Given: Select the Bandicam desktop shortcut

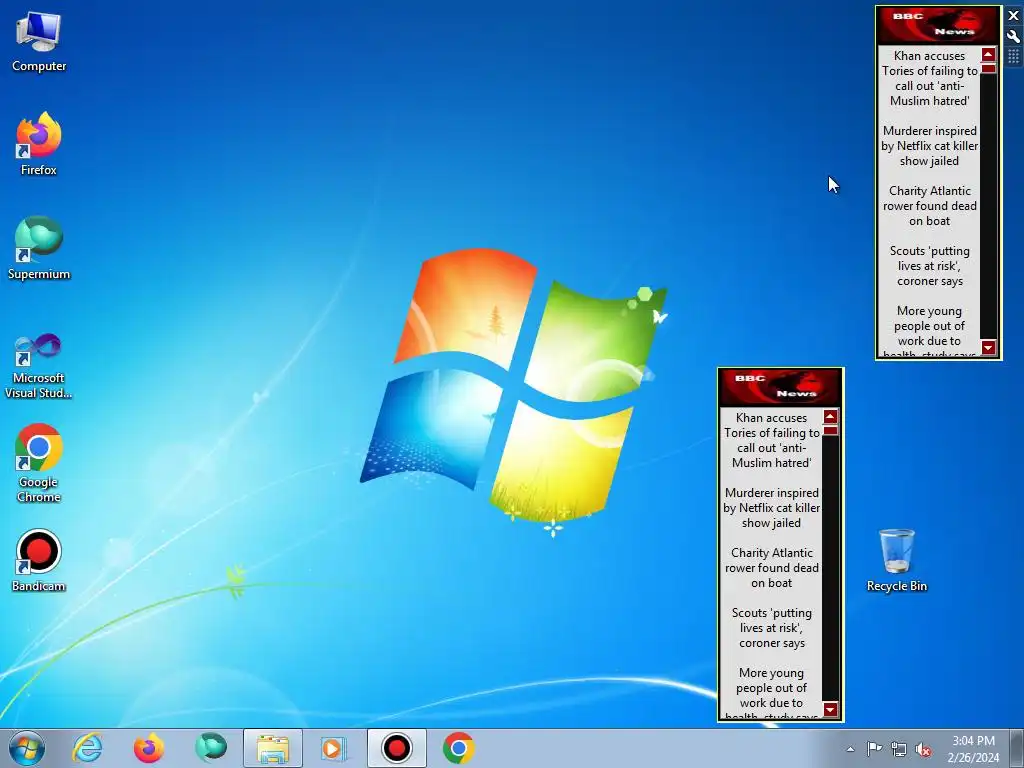Looking at the screenshot, I should tap(39, 560).
